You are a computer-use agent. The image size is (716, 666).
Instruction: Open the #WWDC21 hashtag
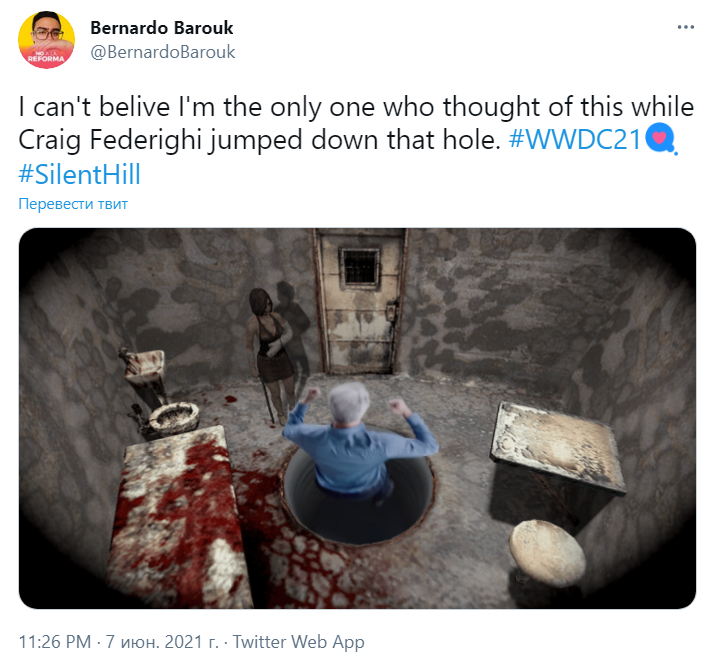[x=575, y=139]
